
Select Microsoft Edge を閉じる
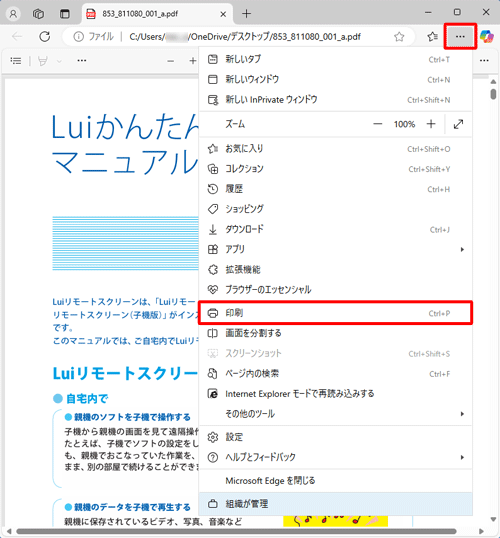[x=335, y=481]
